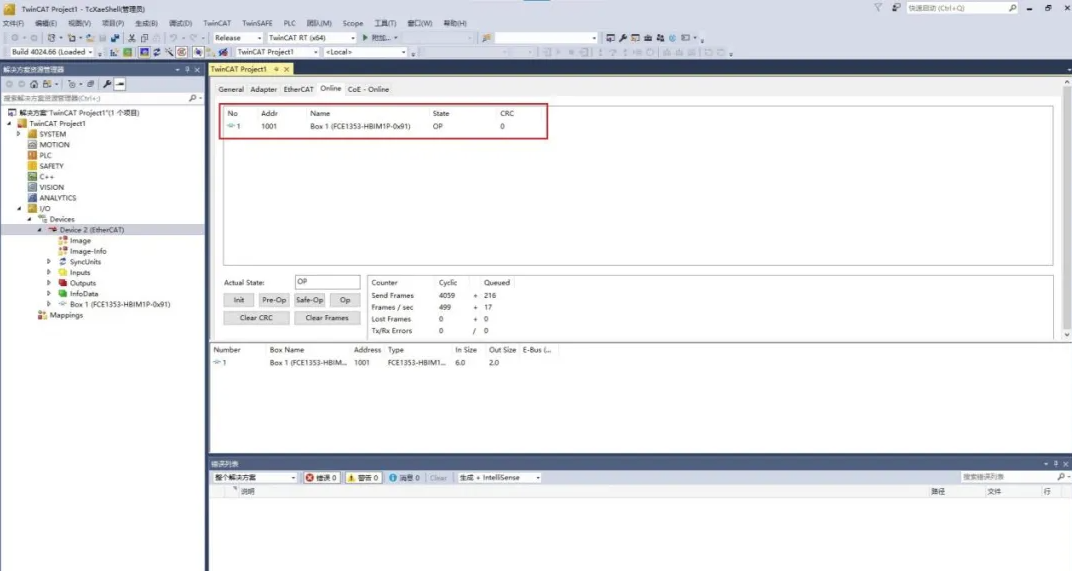Pin the Solution Explorer panel with pushpin icon

(x=187, y=70)
